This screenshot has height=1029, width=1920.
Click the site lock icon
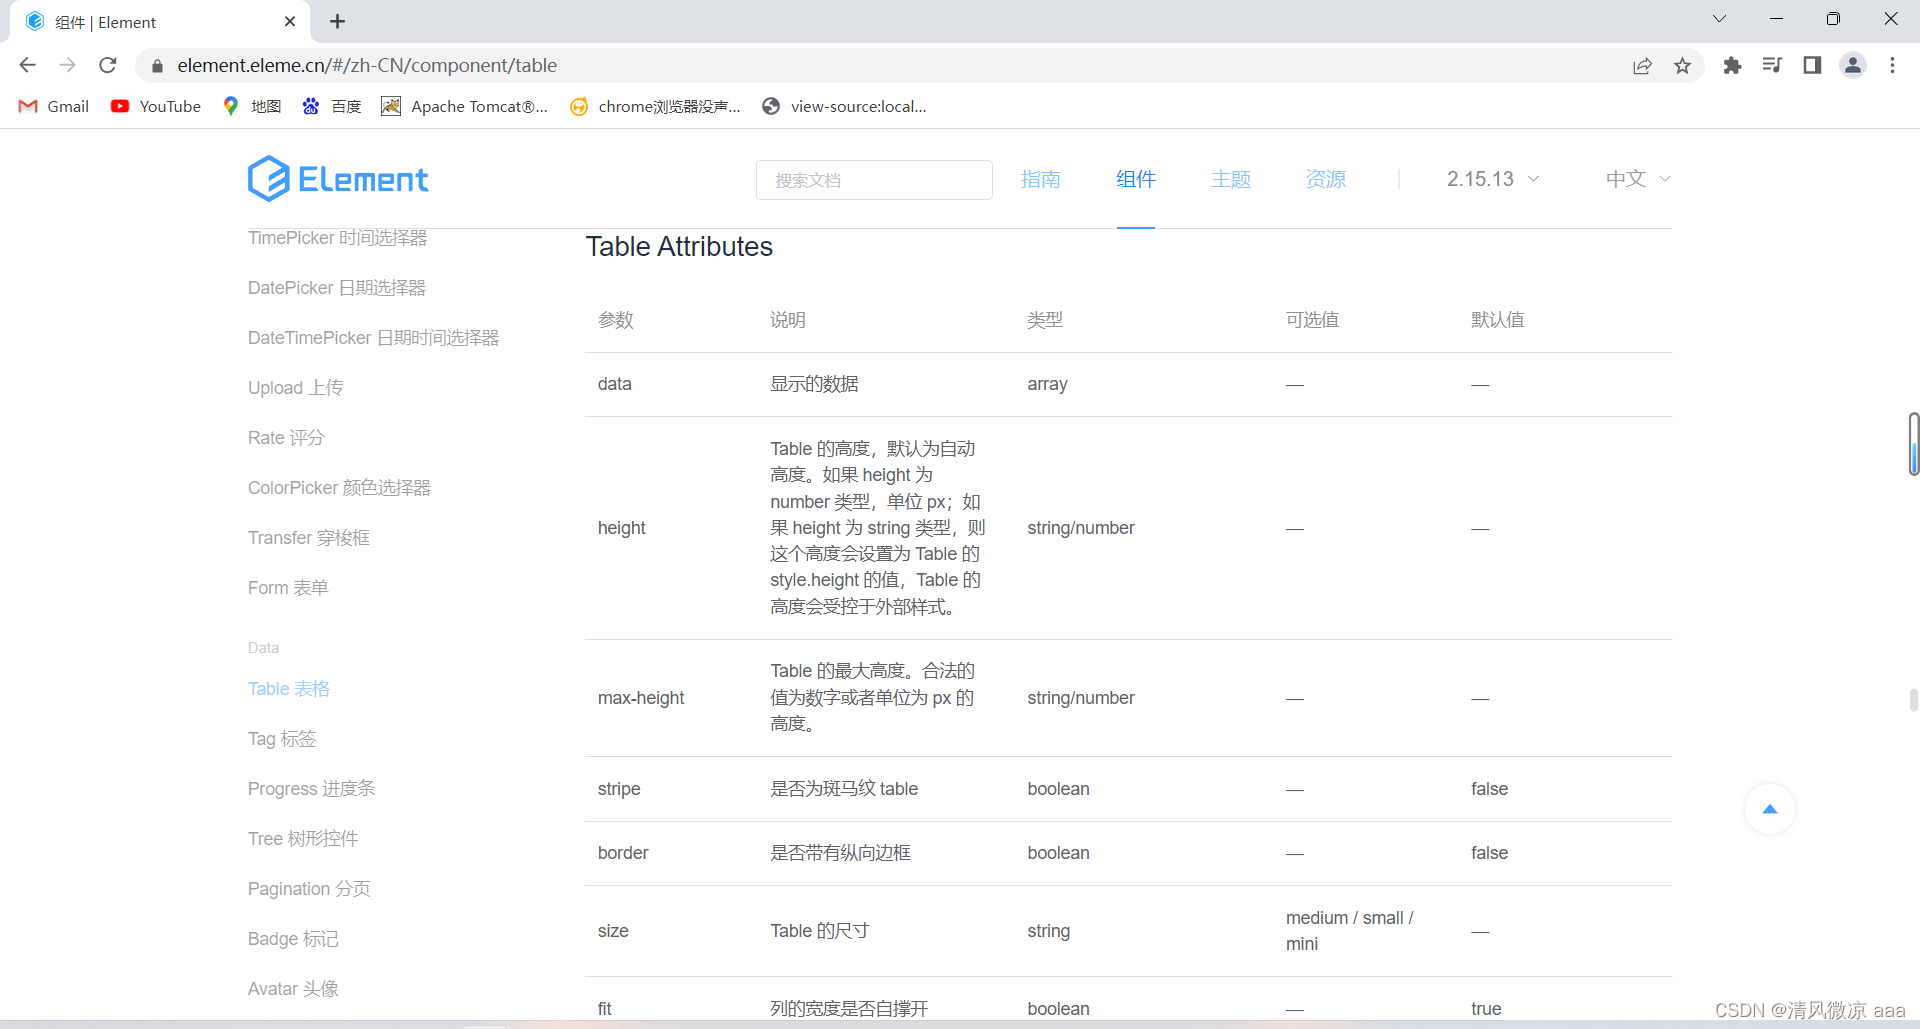[157, 66]
